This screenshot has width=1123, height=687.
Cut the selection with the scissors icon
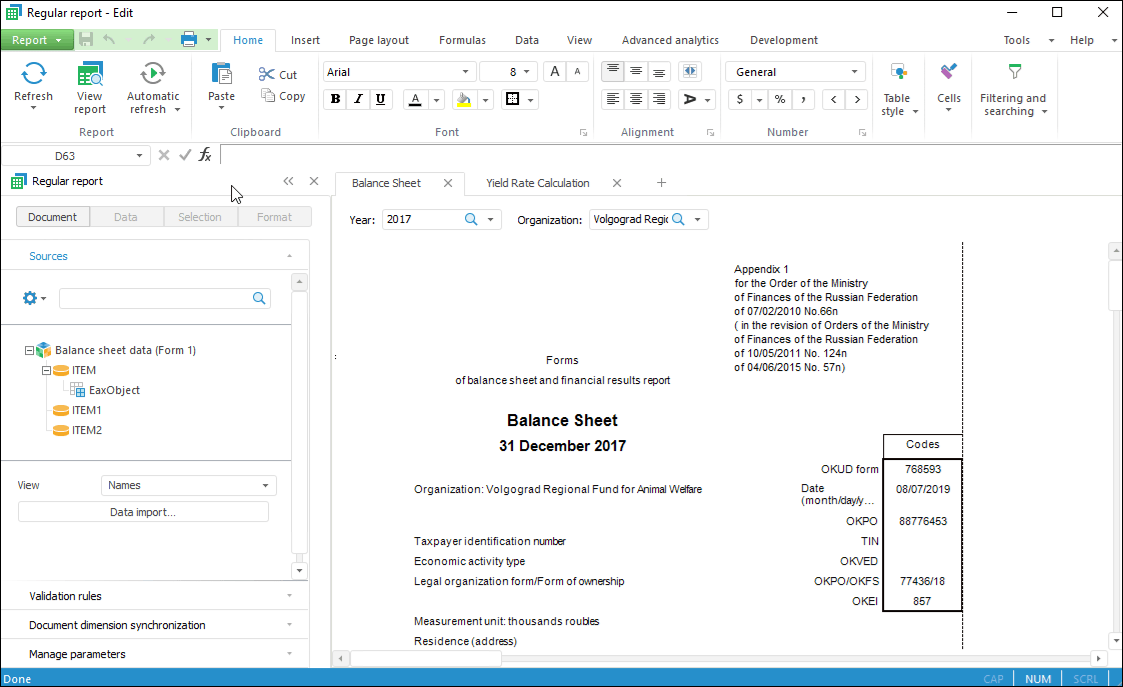point(267,74)
